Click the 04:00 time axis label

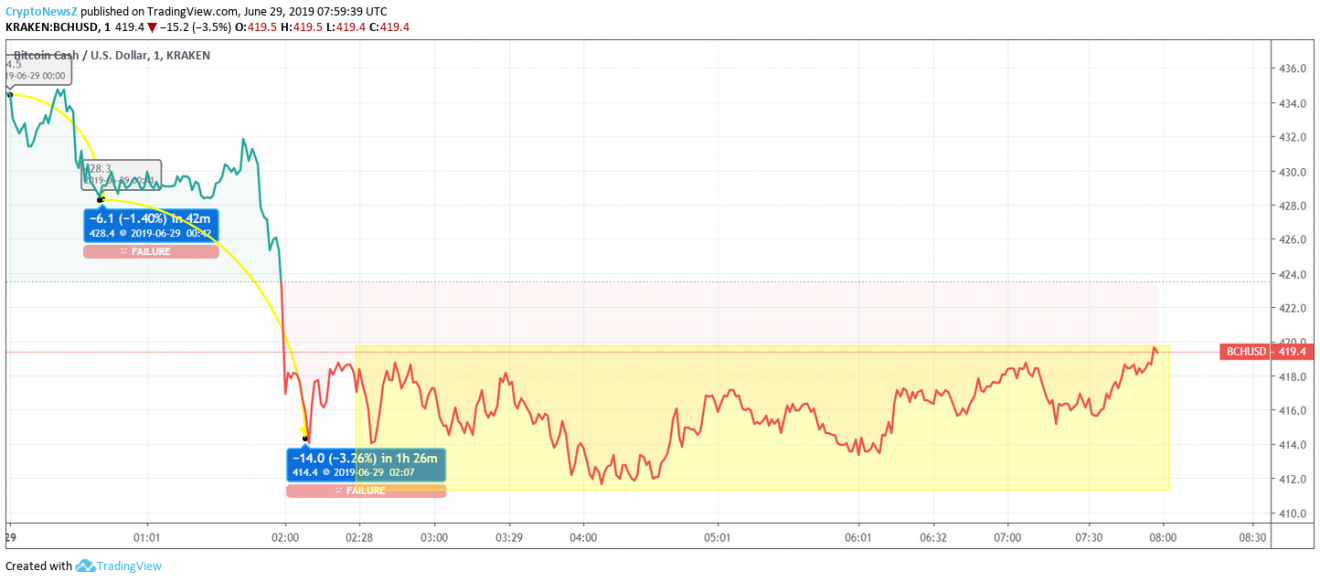coord(583,537)
